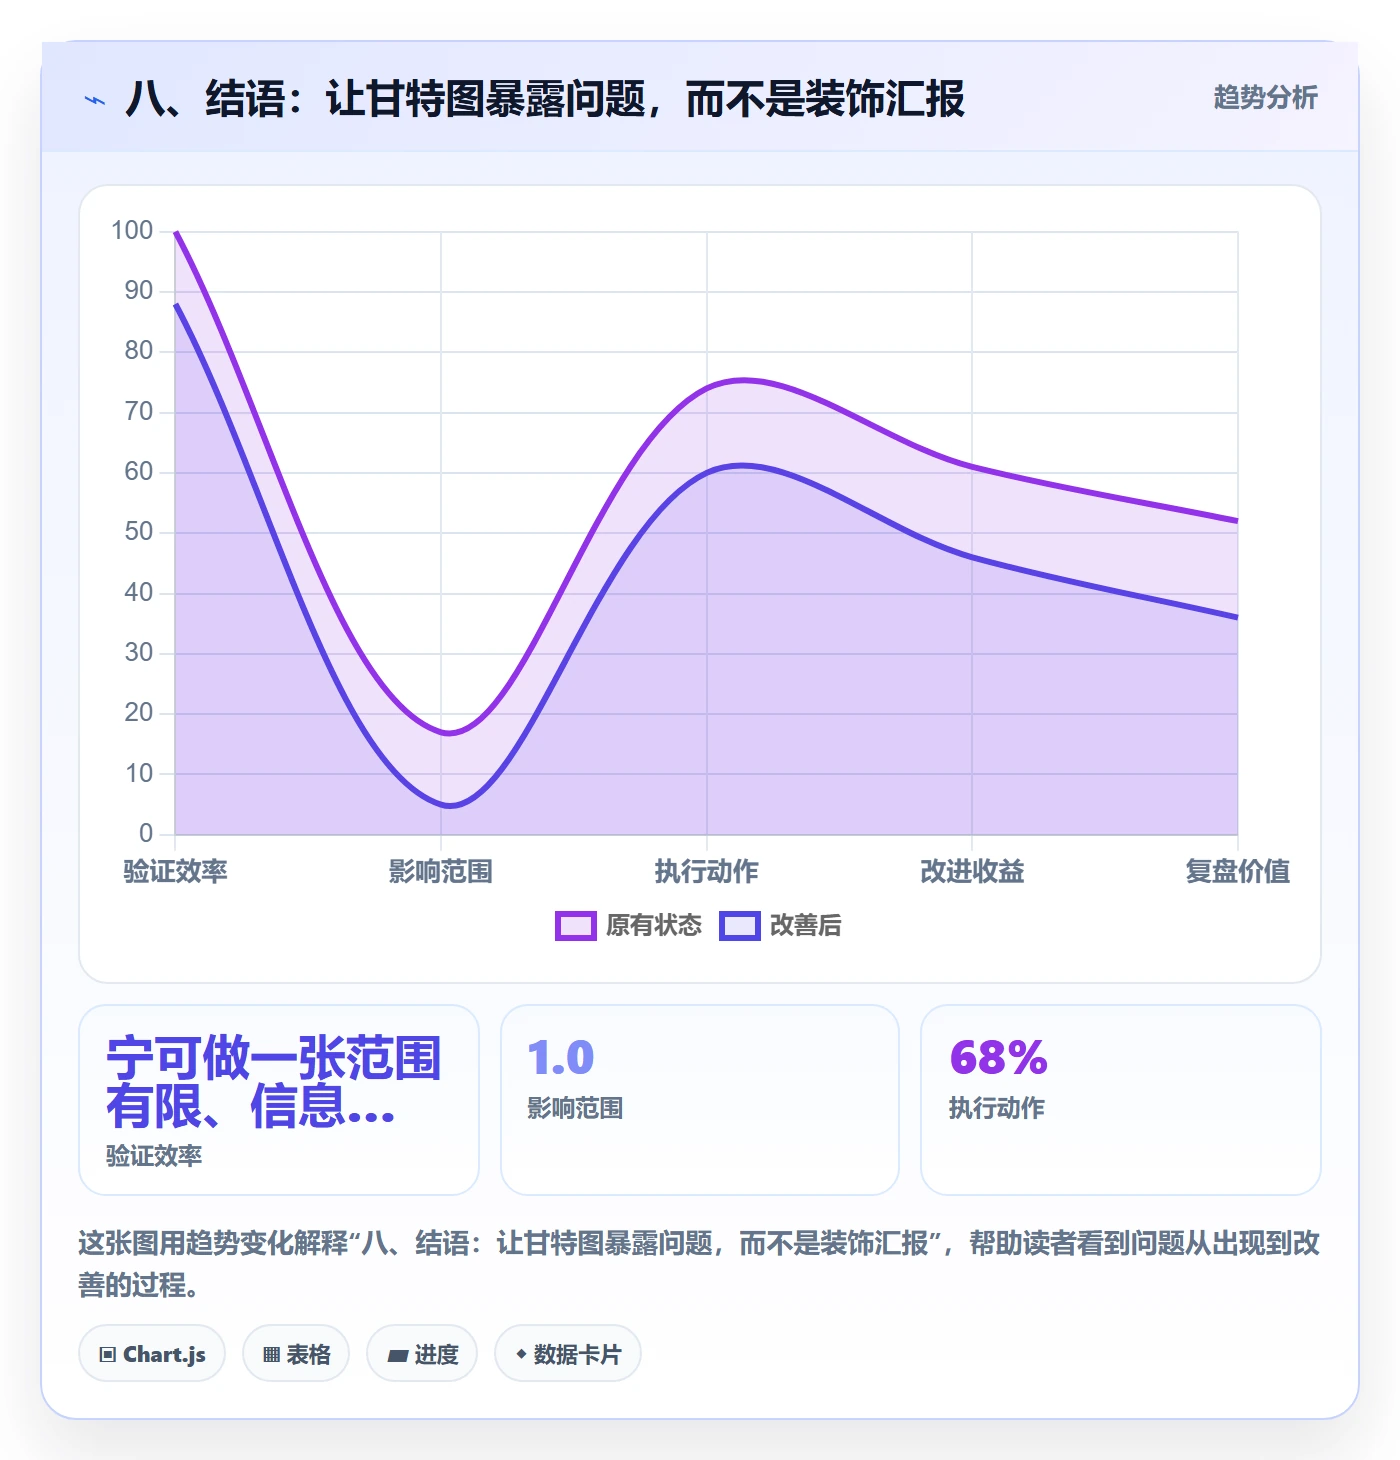This screenshot has width=1400, height=1460.
Task: Click the 影响范围 caption under 1.0
Action: click(x=575, y=1108)
